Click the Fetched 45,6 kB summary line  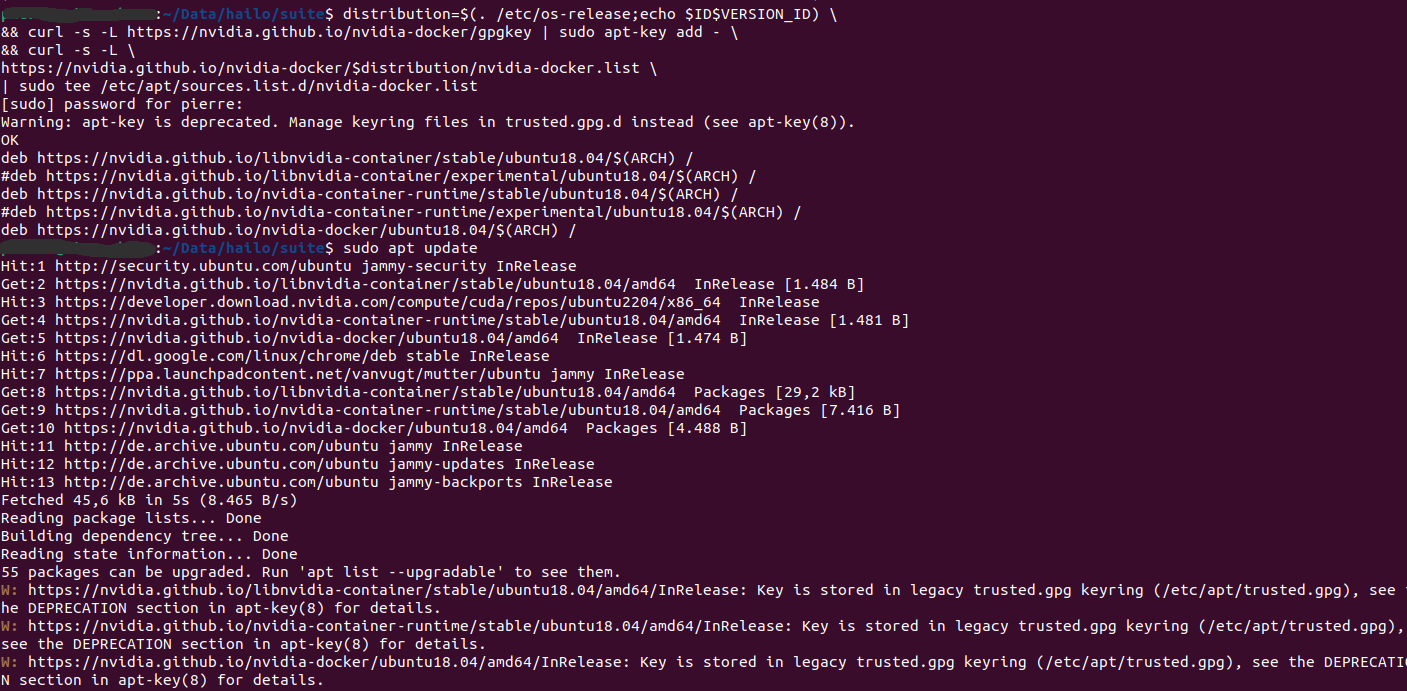coord(149,500)
